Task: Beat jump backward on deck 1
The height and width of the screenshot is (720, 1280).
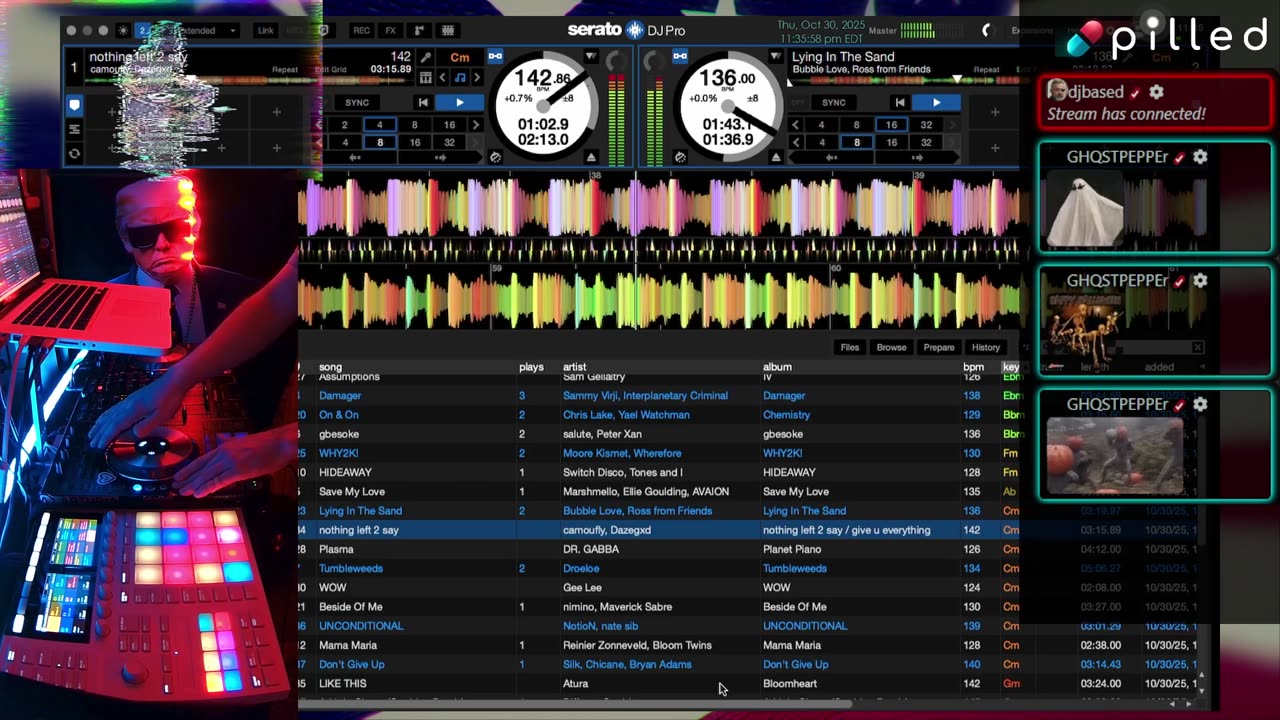Action: 353,158
